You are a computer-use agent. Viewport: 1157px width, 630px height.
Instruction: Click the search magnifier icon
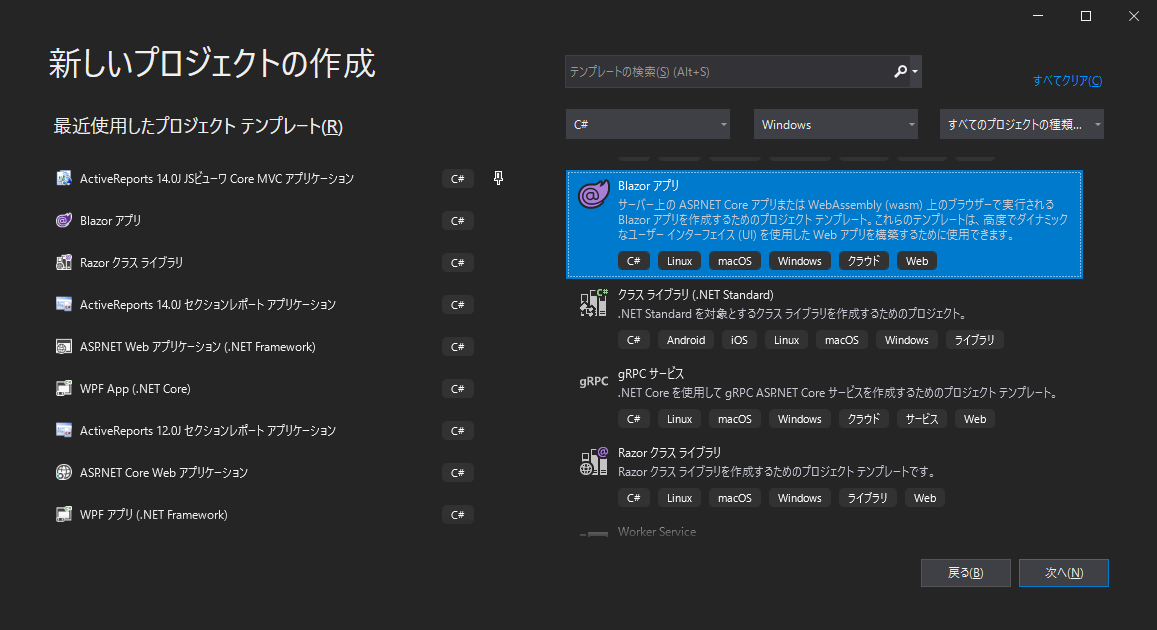(x=900, y=72)
